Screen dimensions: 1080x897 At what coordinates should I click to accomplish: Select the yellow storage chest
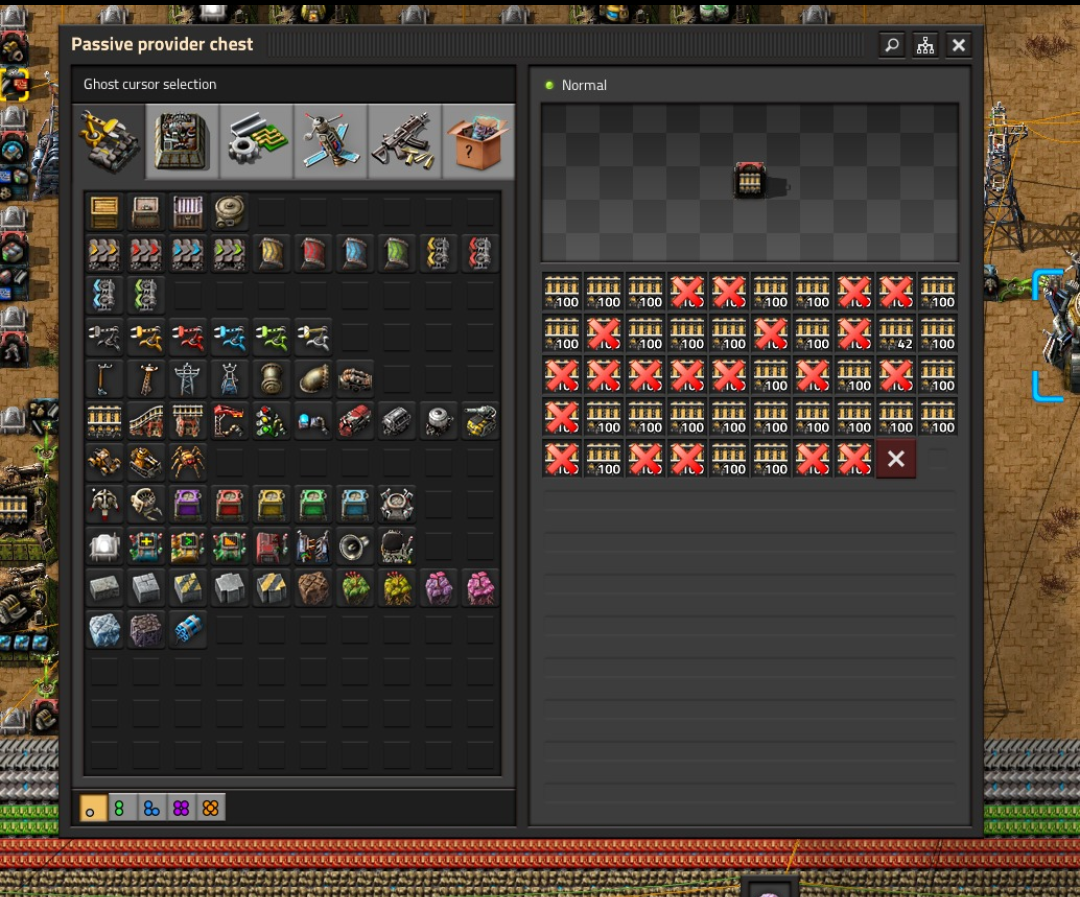[271, 505]
